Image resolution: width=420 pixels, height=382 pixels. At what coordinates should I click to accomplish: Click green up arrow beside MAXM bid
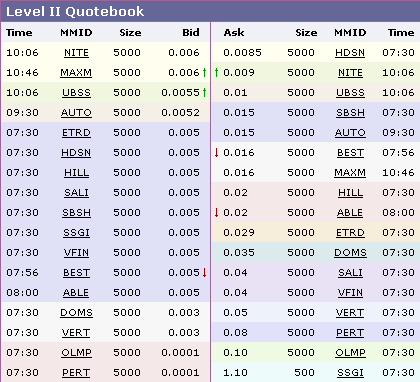204,72
